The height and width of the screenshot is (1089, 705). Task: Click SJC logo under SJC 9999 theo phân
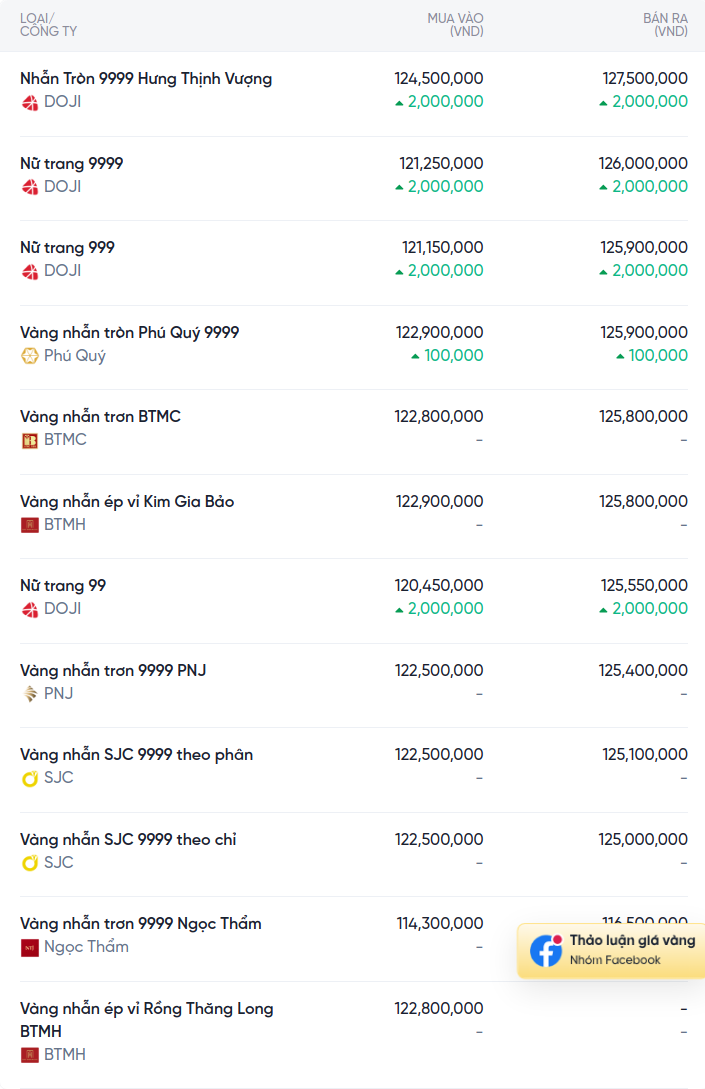[x=30, y=778]
